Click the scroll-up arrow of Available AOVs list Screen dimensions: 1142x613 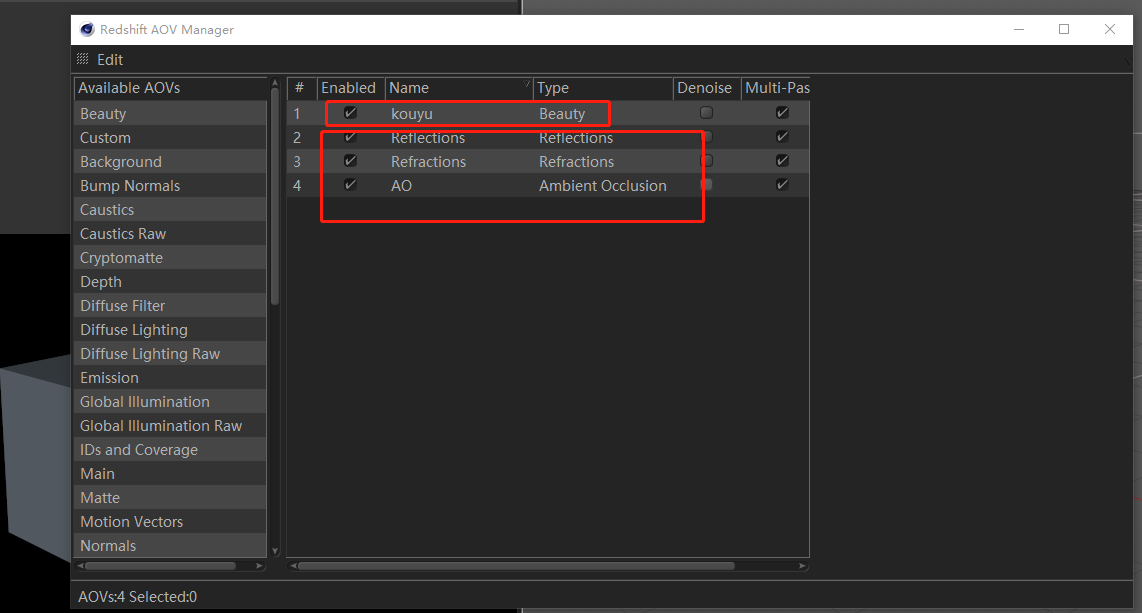[275, 82]
